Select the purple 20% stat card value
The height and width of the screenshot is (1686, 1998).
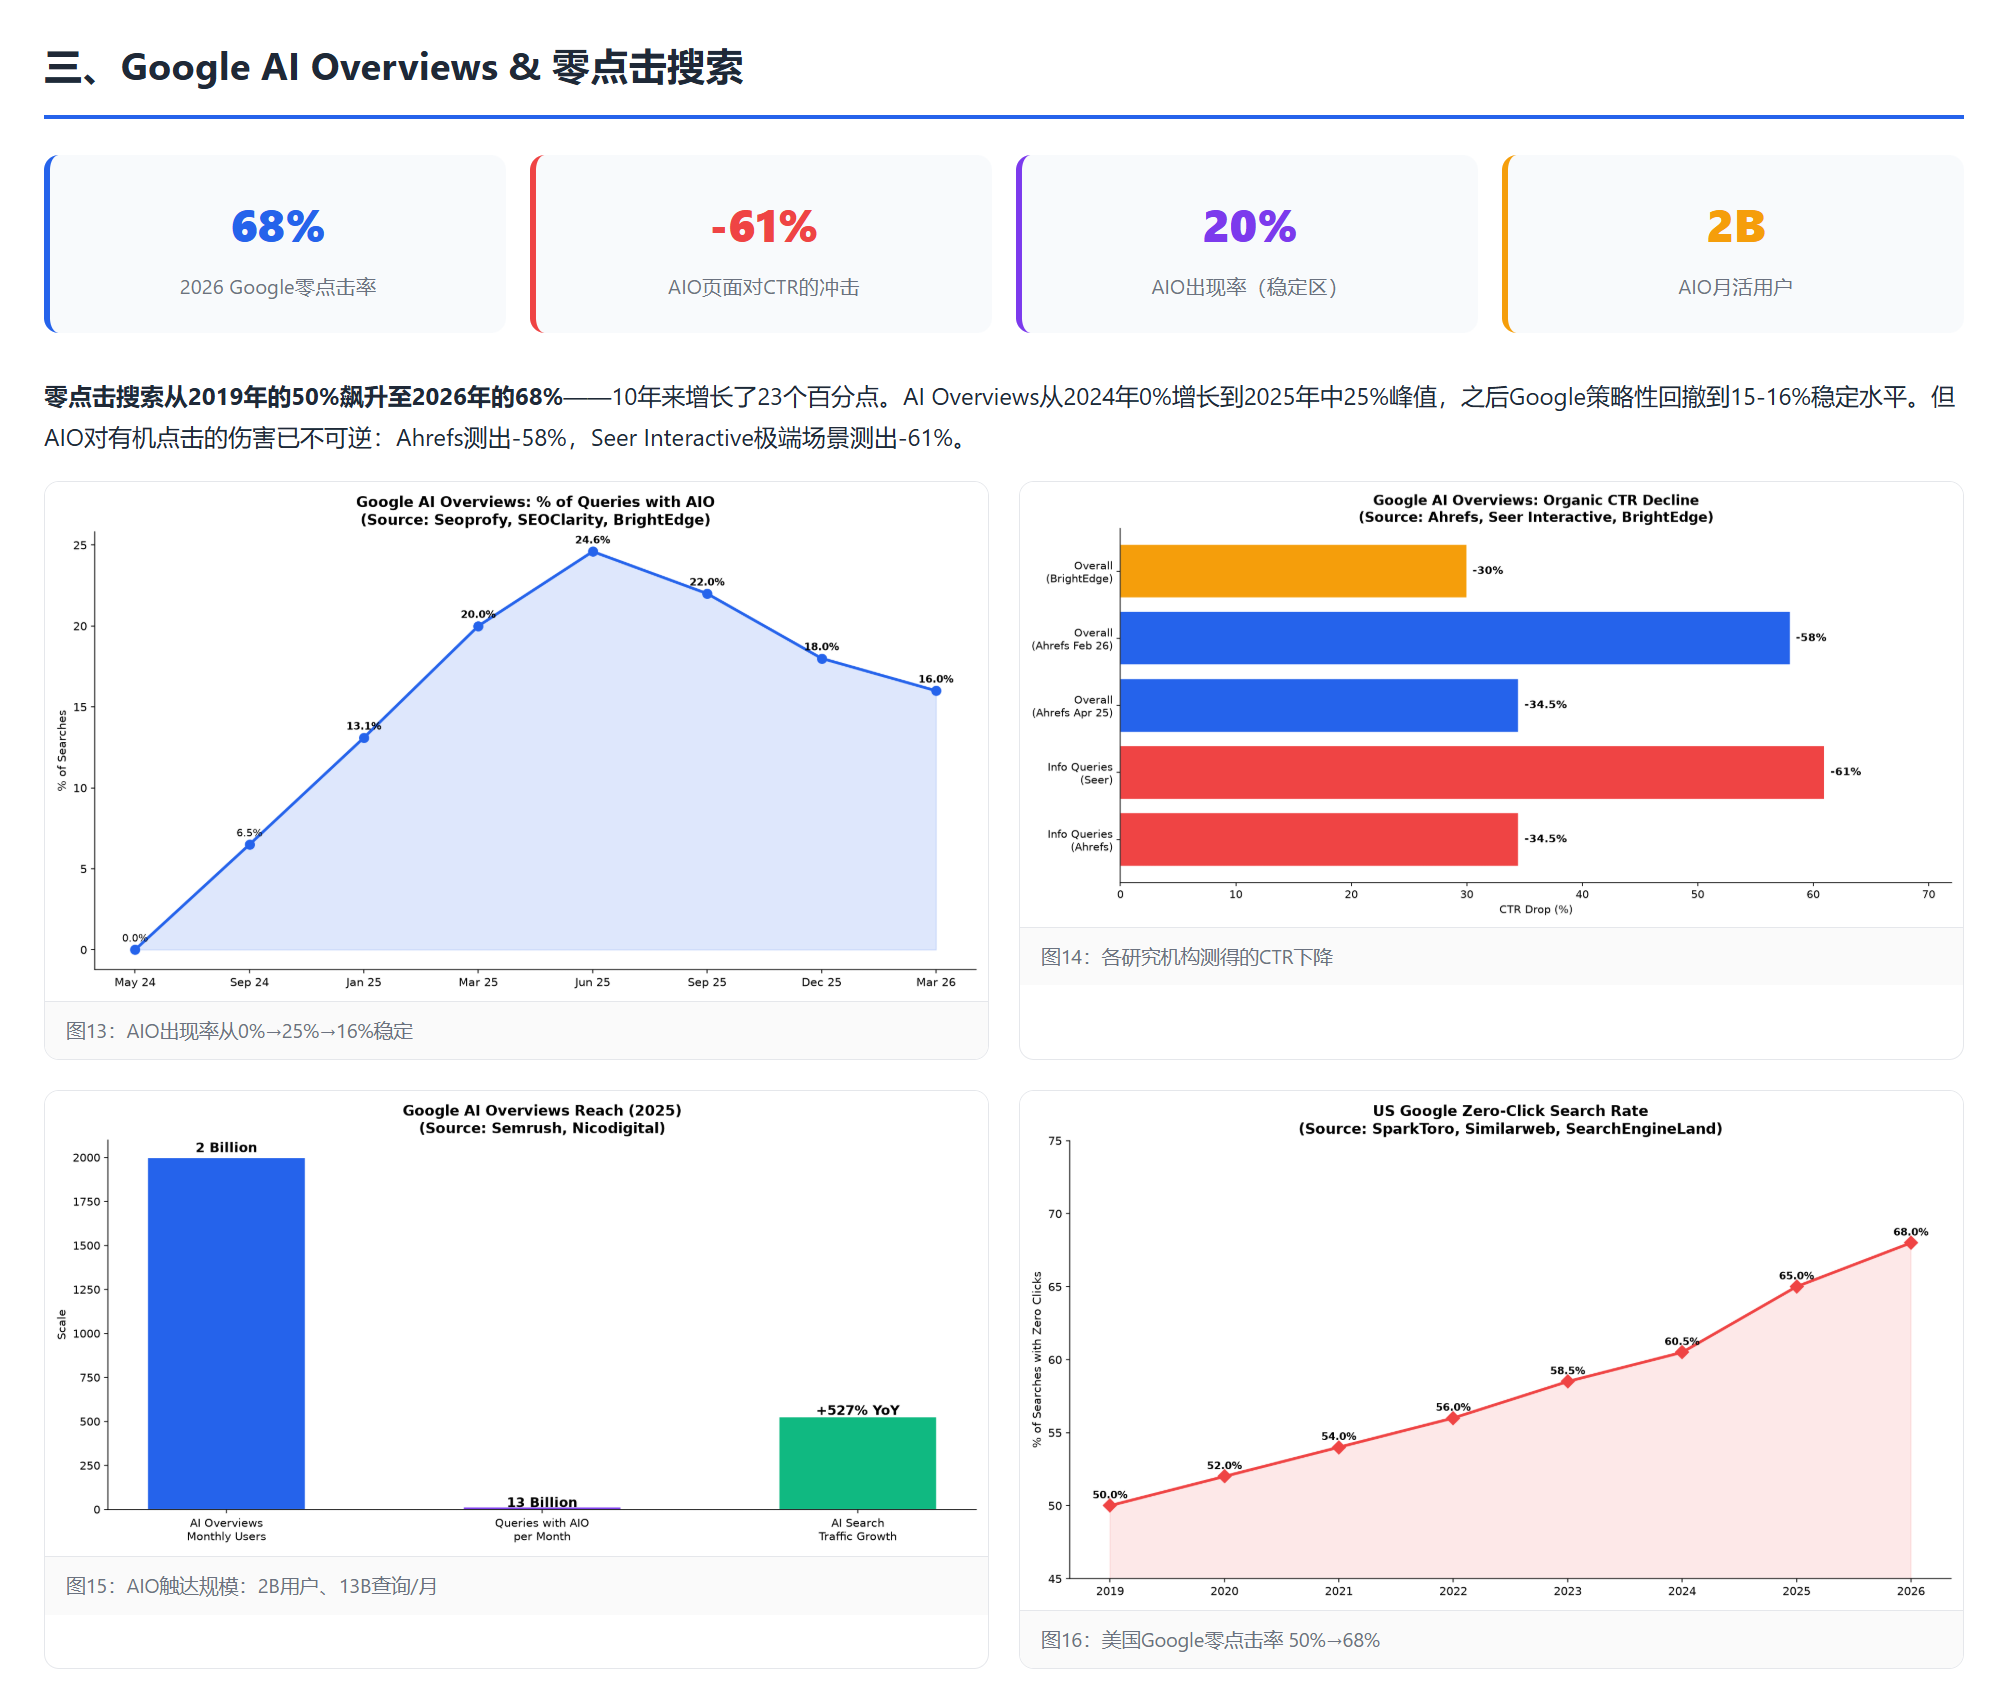point(1249,226)
